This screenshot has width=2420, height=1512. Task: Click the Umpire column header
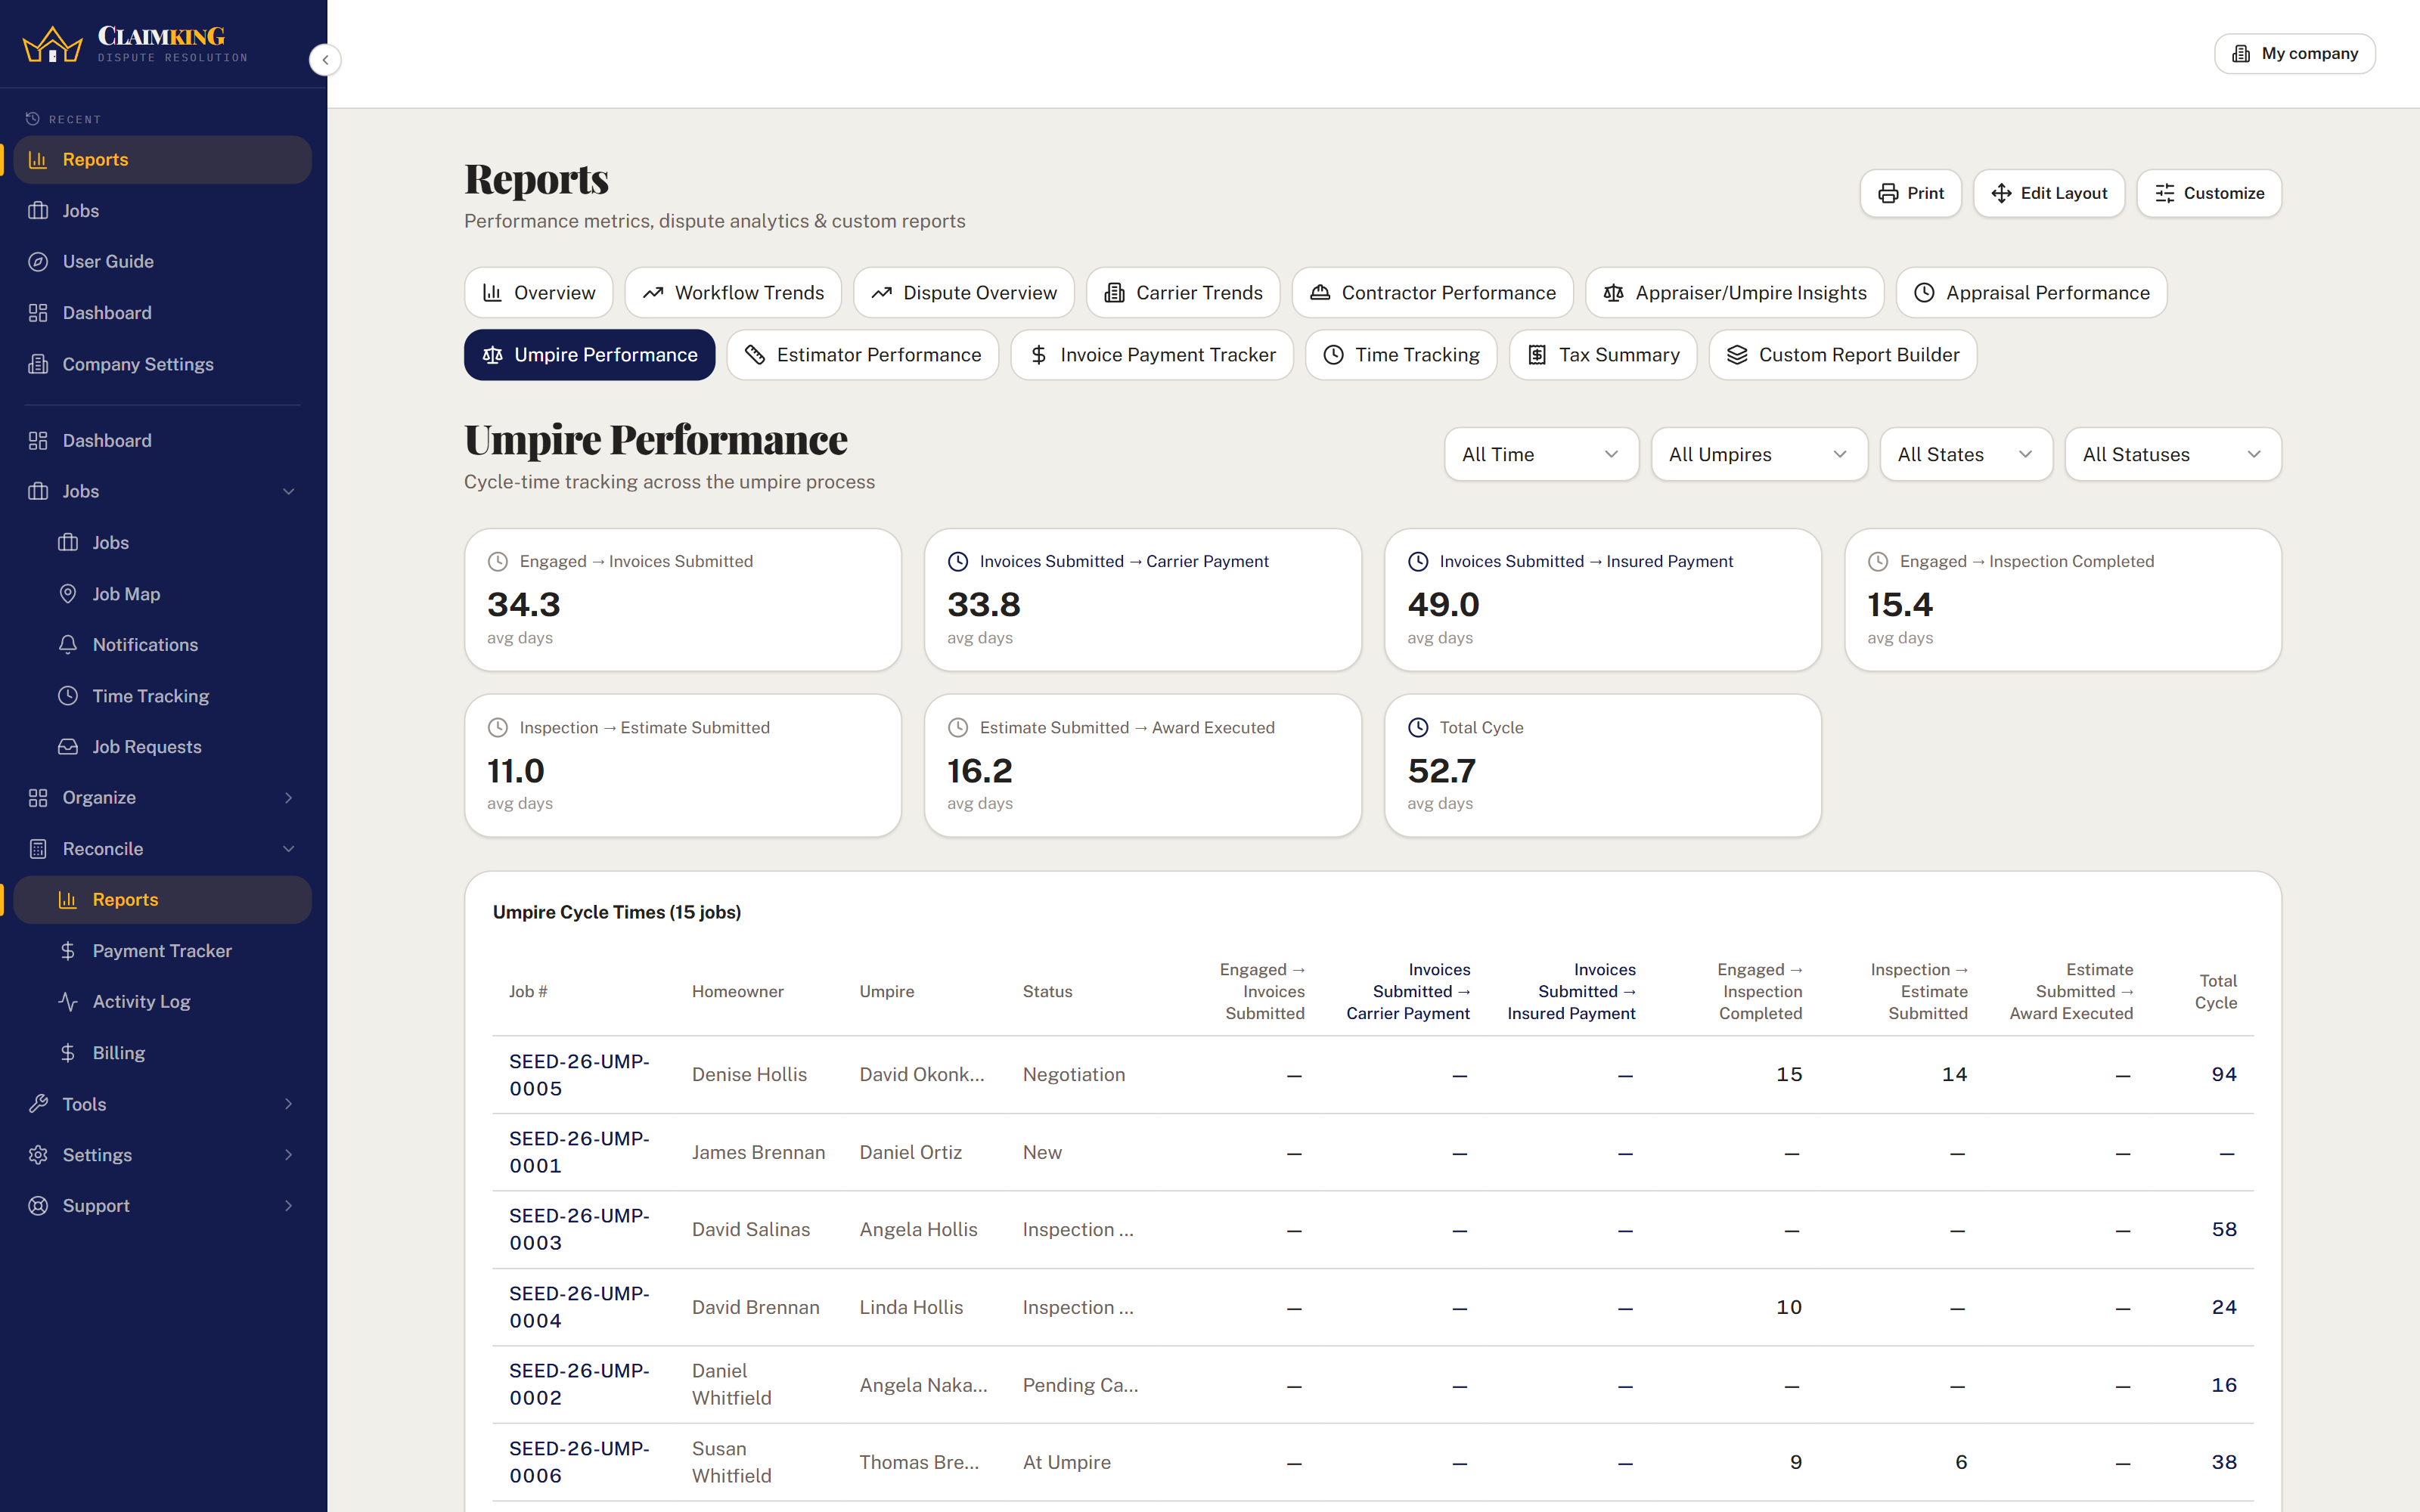pyautogui.click(x=887, y=992)
